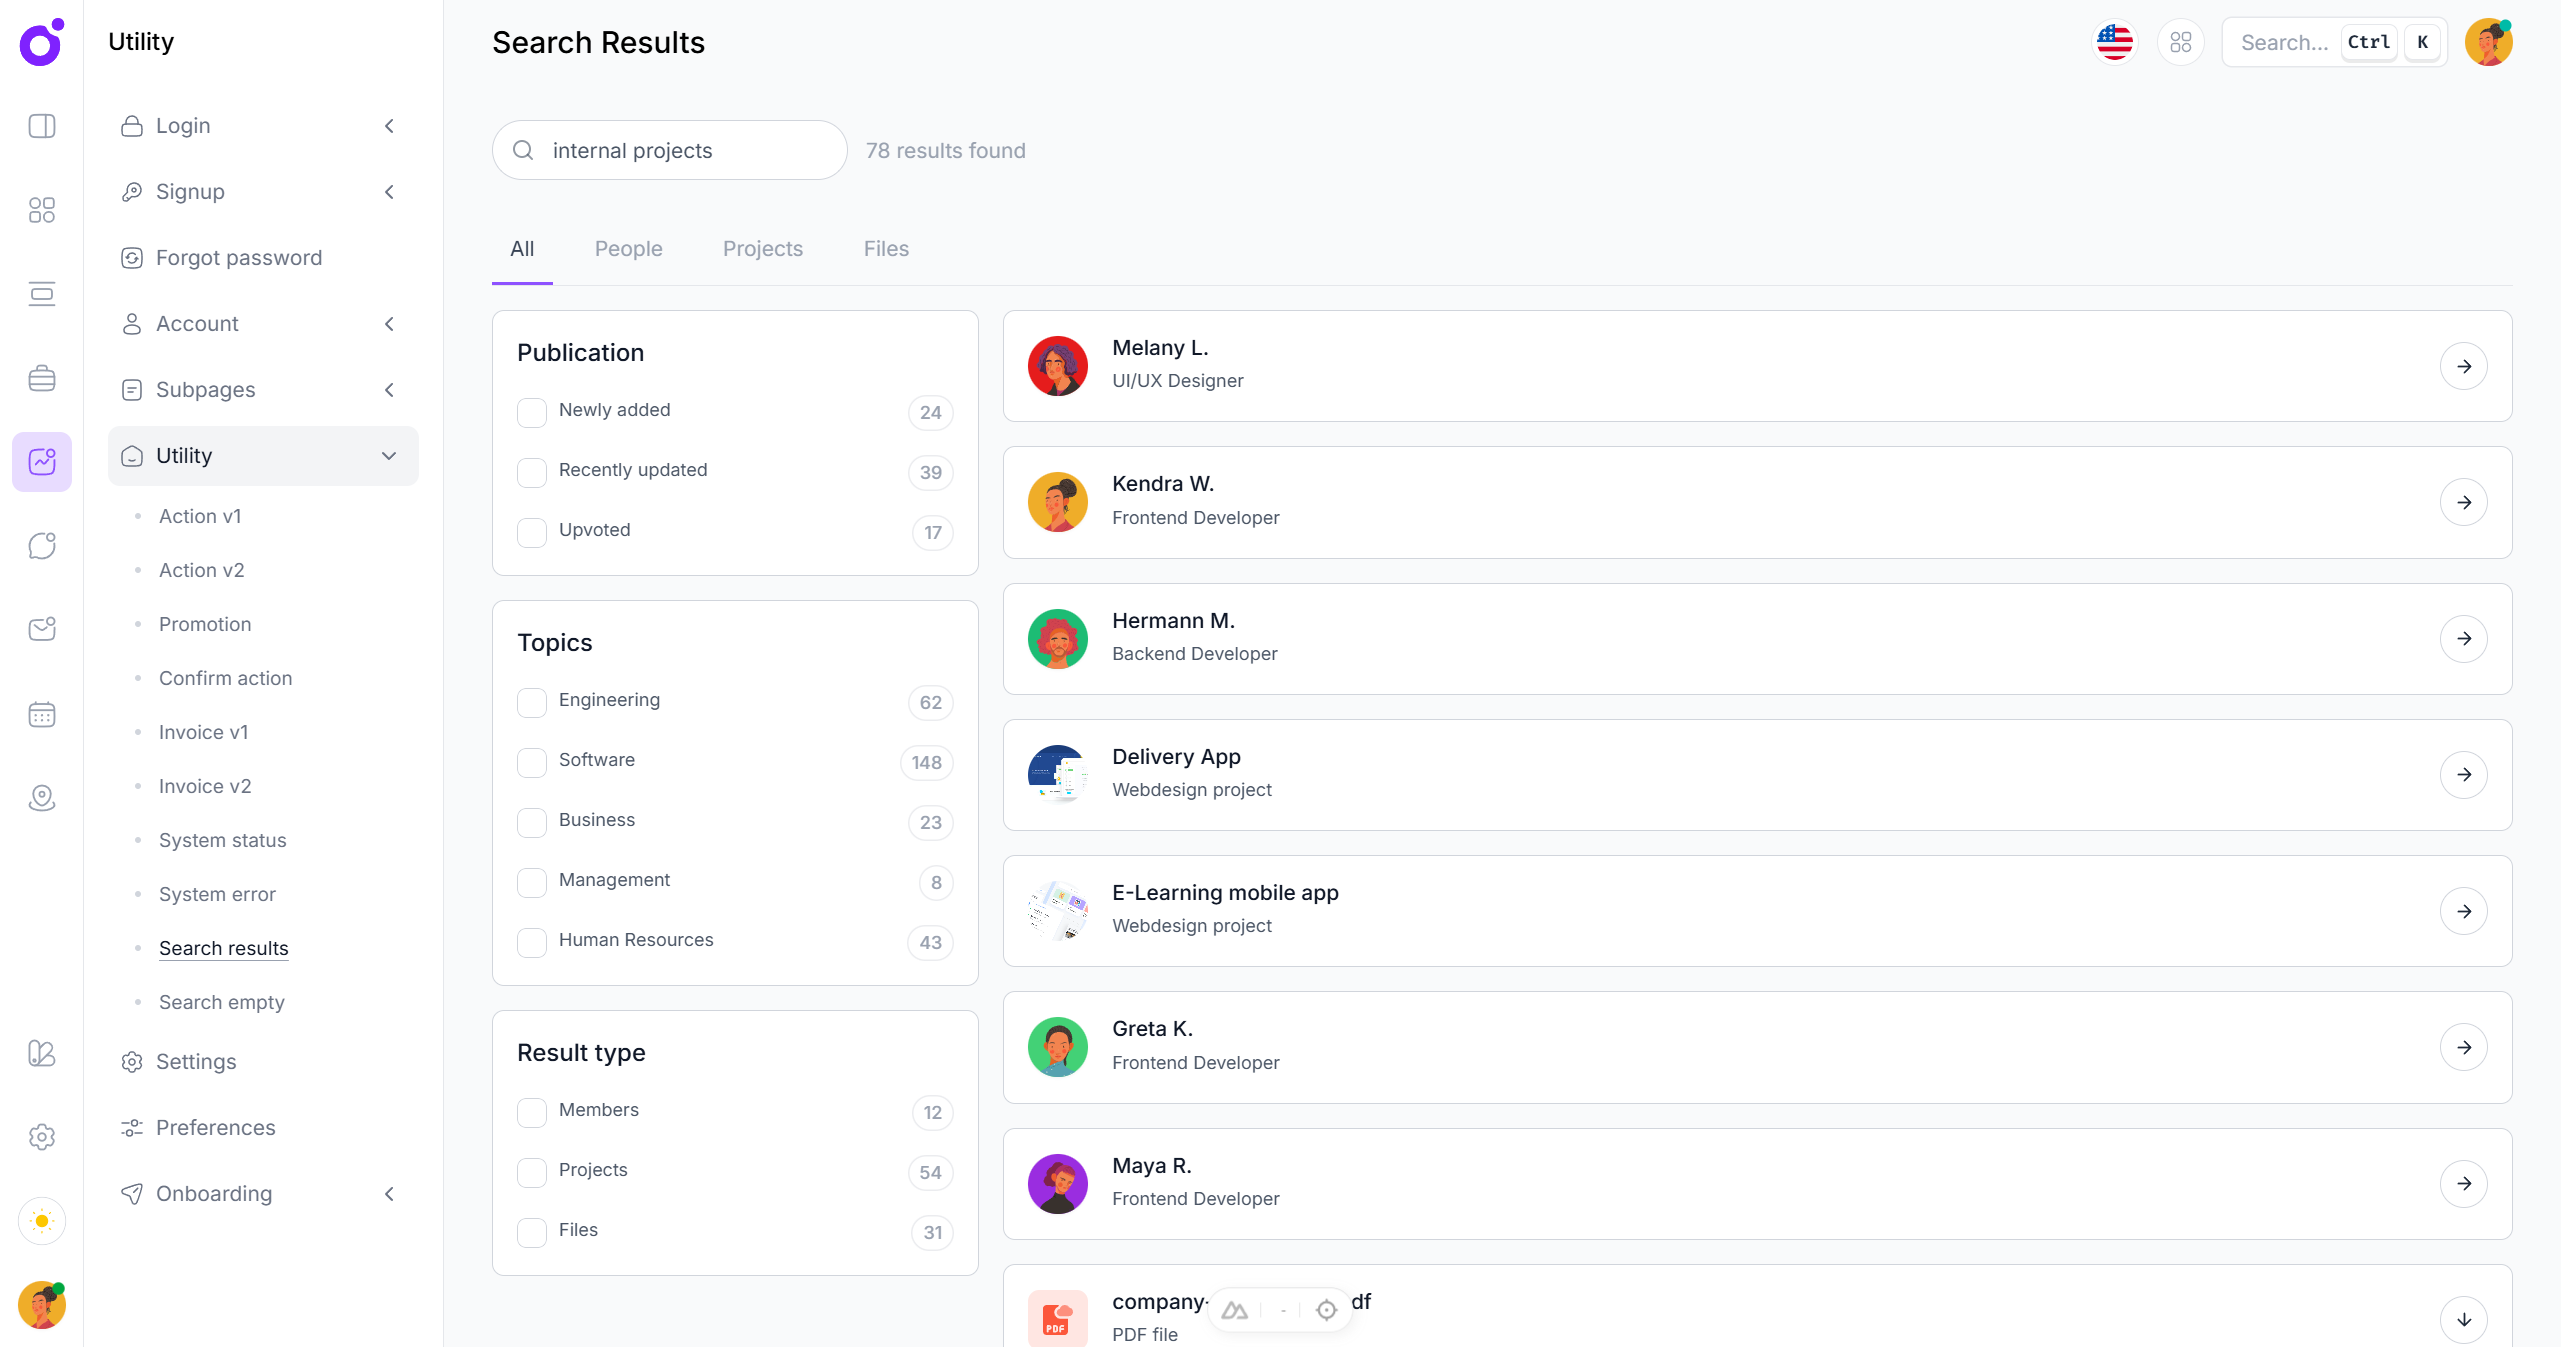Check the Projects result type filter
This screenshot has height=1347, width=2561.
pyautogui.click(x=532, y=1172)
